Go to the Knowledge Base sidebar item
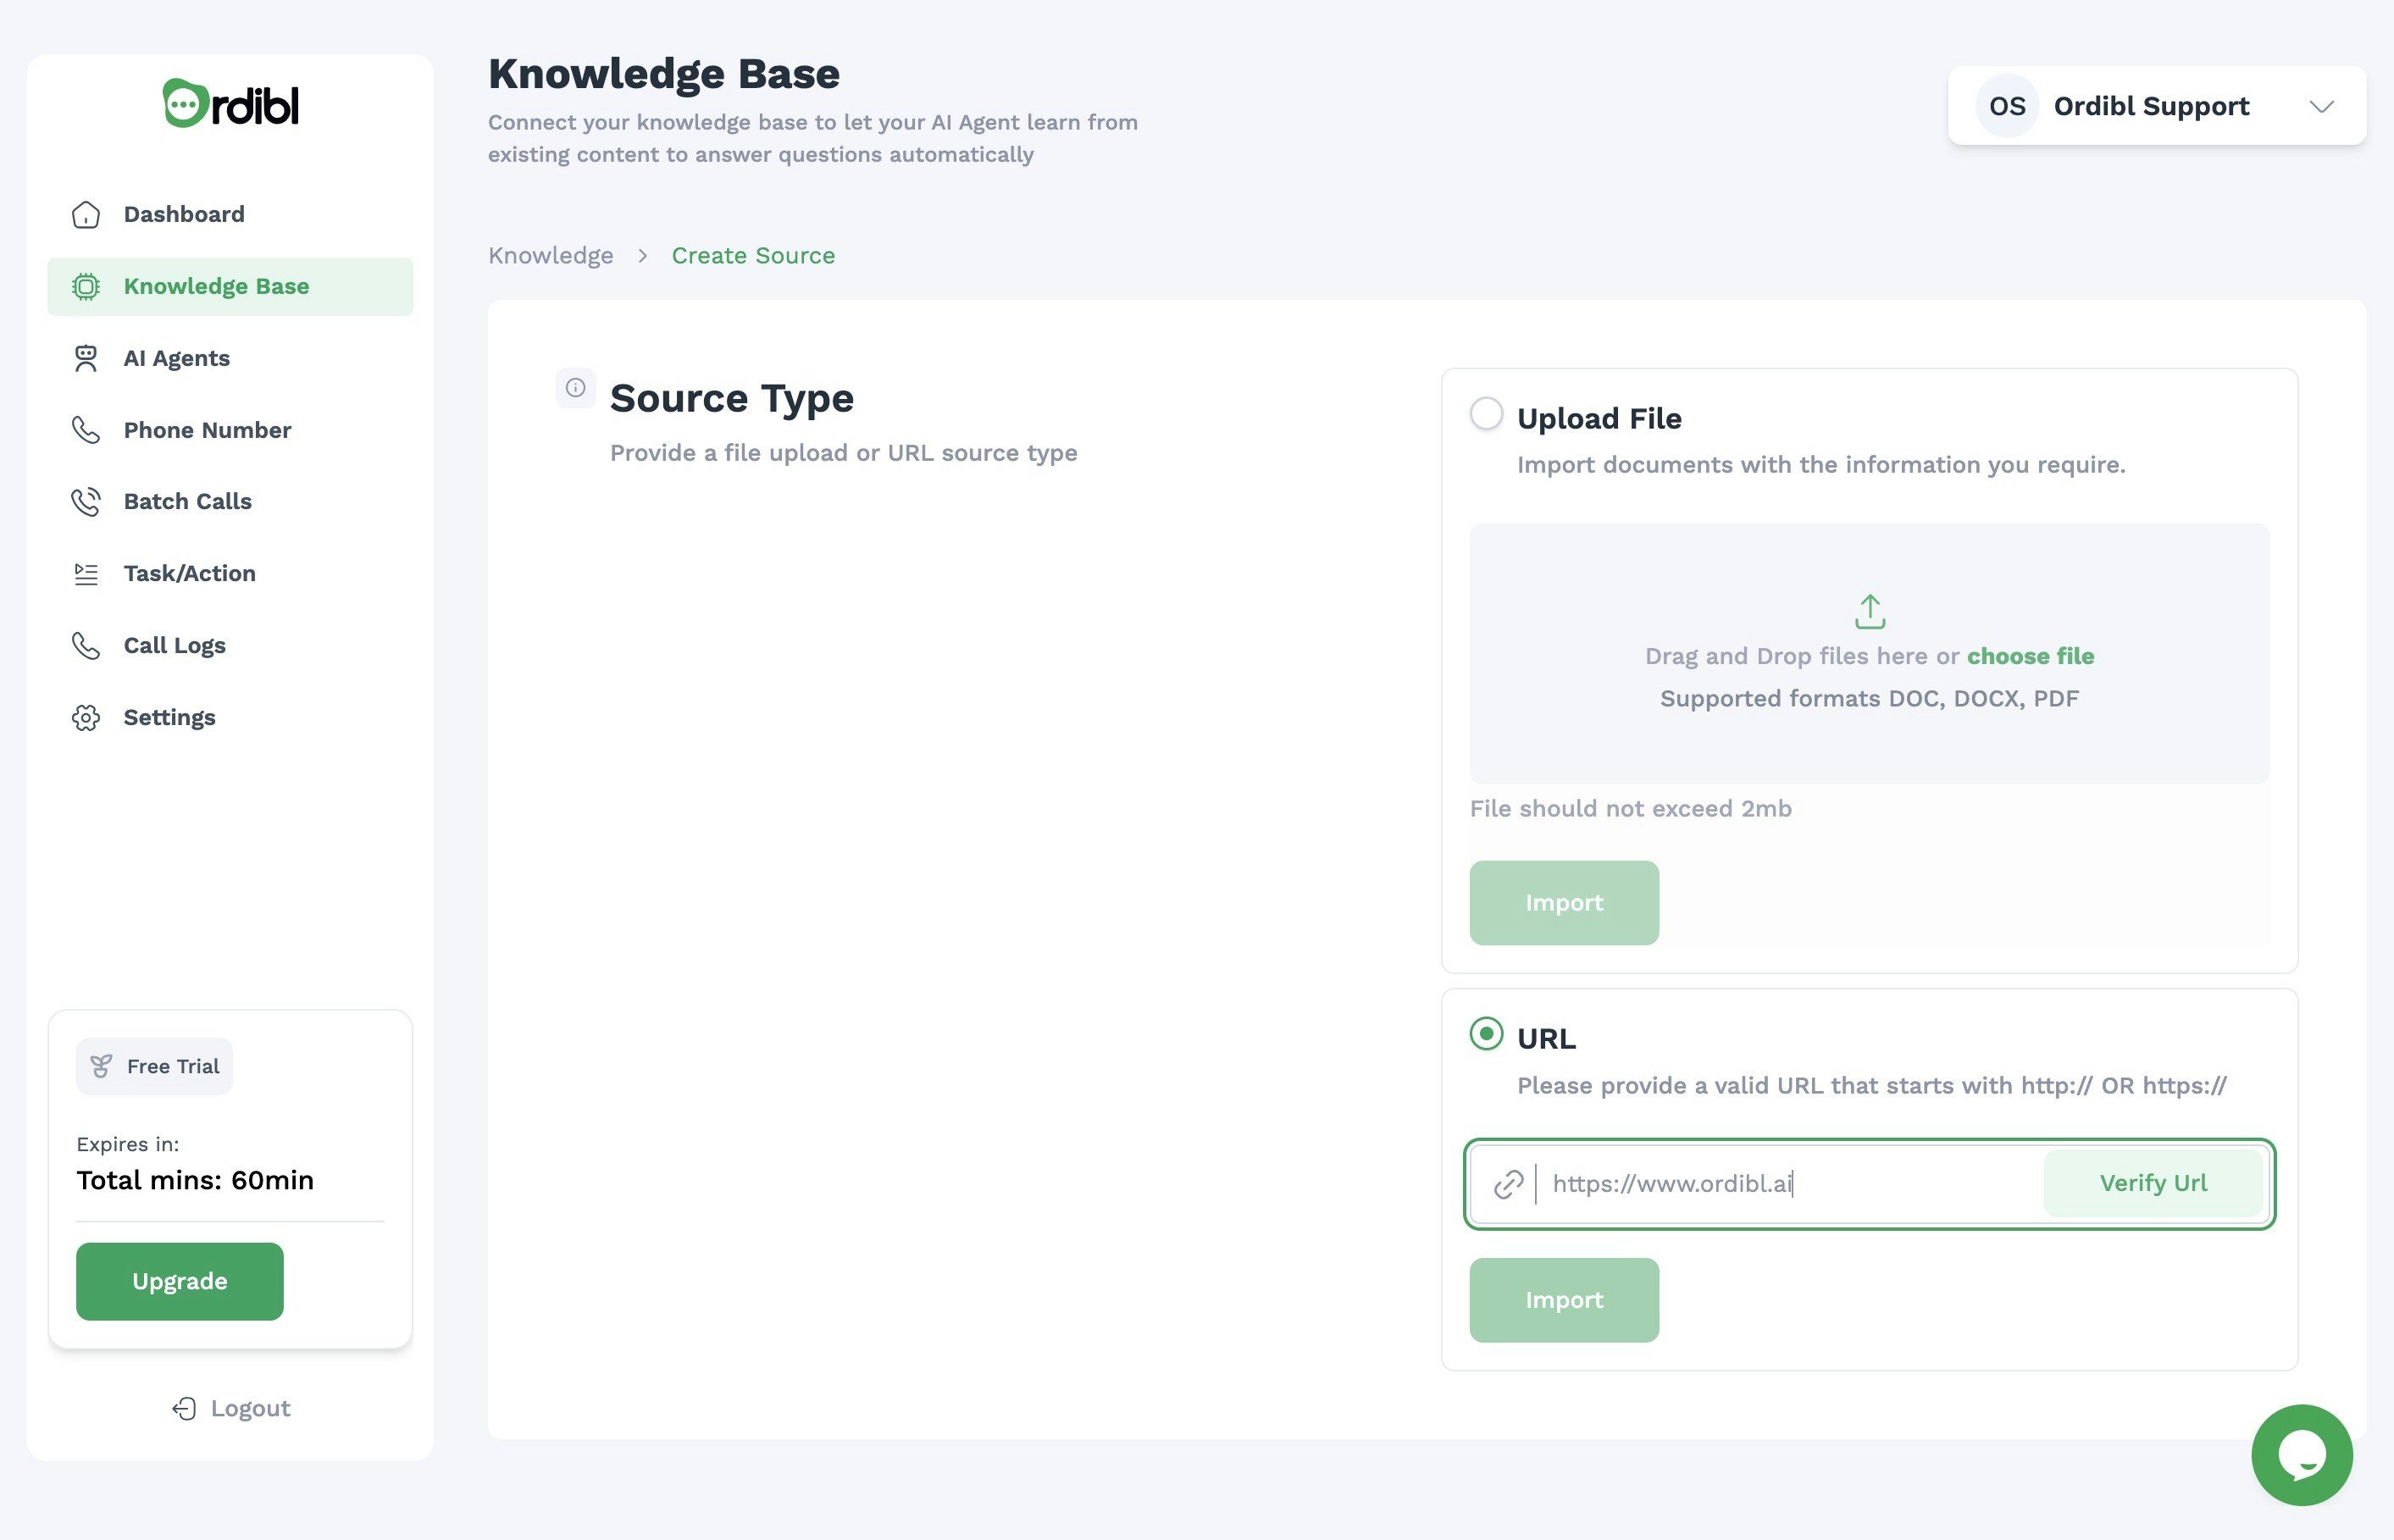 pyautogui.click(x=216, y=286)
